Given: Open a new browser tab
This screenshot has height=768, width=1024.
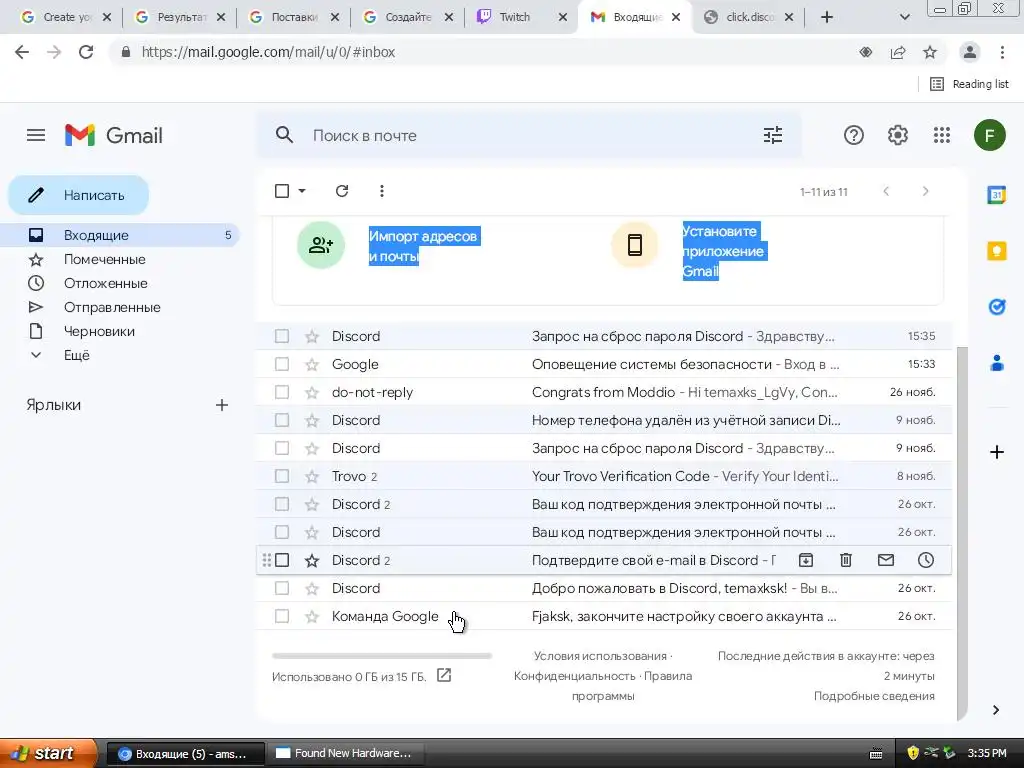Looking at the screenshot, I should pyautogui.click(x=826, y=17).
